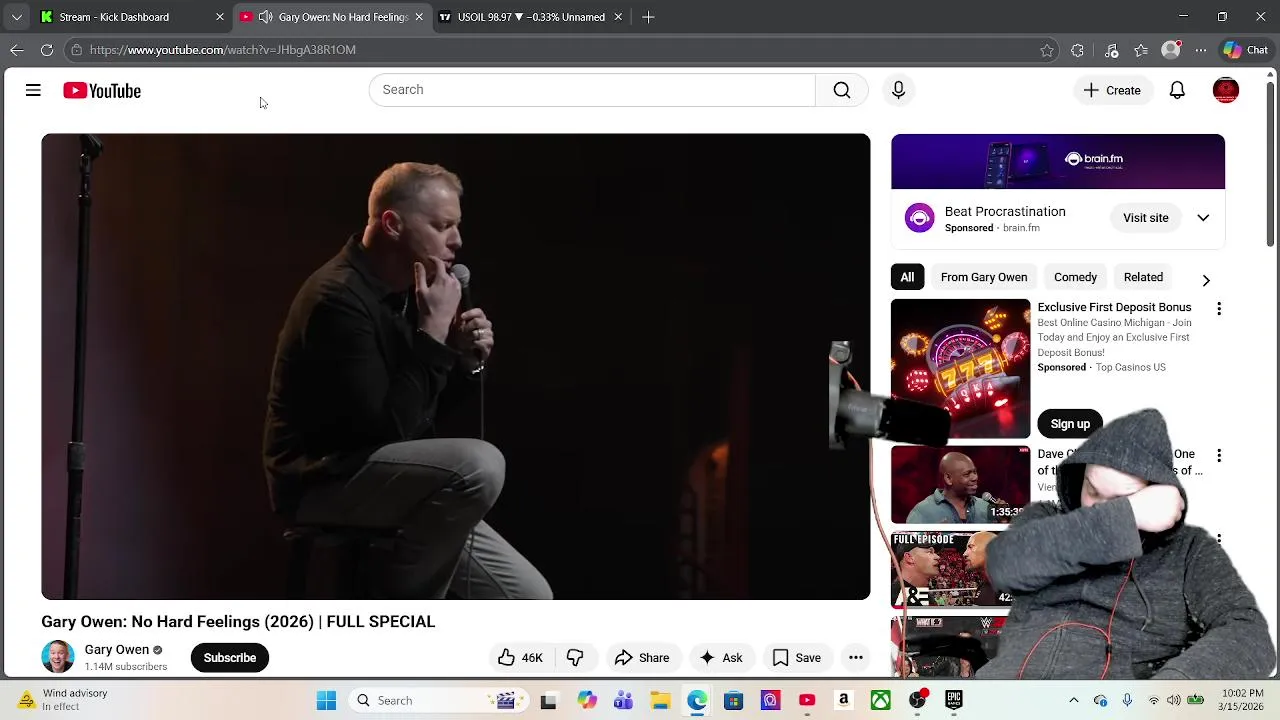Image resolution: width=1280 pixels, height=720 pixels.
Task: Start voice search with microphone icon
Action: pos(898,90)
